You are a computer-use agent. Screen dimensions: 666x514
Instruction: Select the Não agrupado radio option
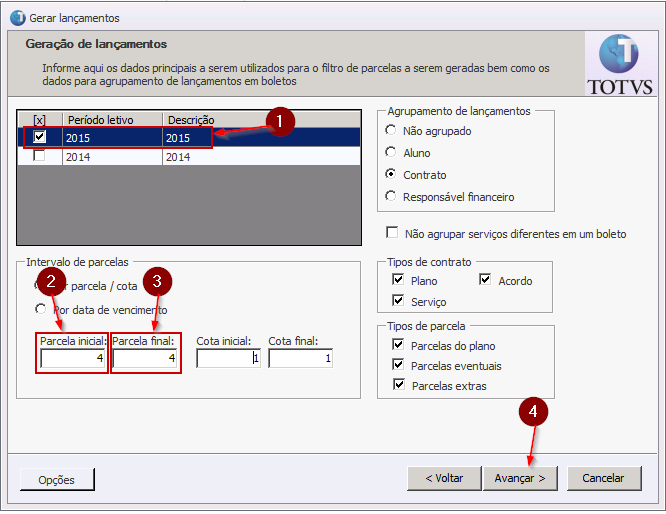tap(391, 131)
